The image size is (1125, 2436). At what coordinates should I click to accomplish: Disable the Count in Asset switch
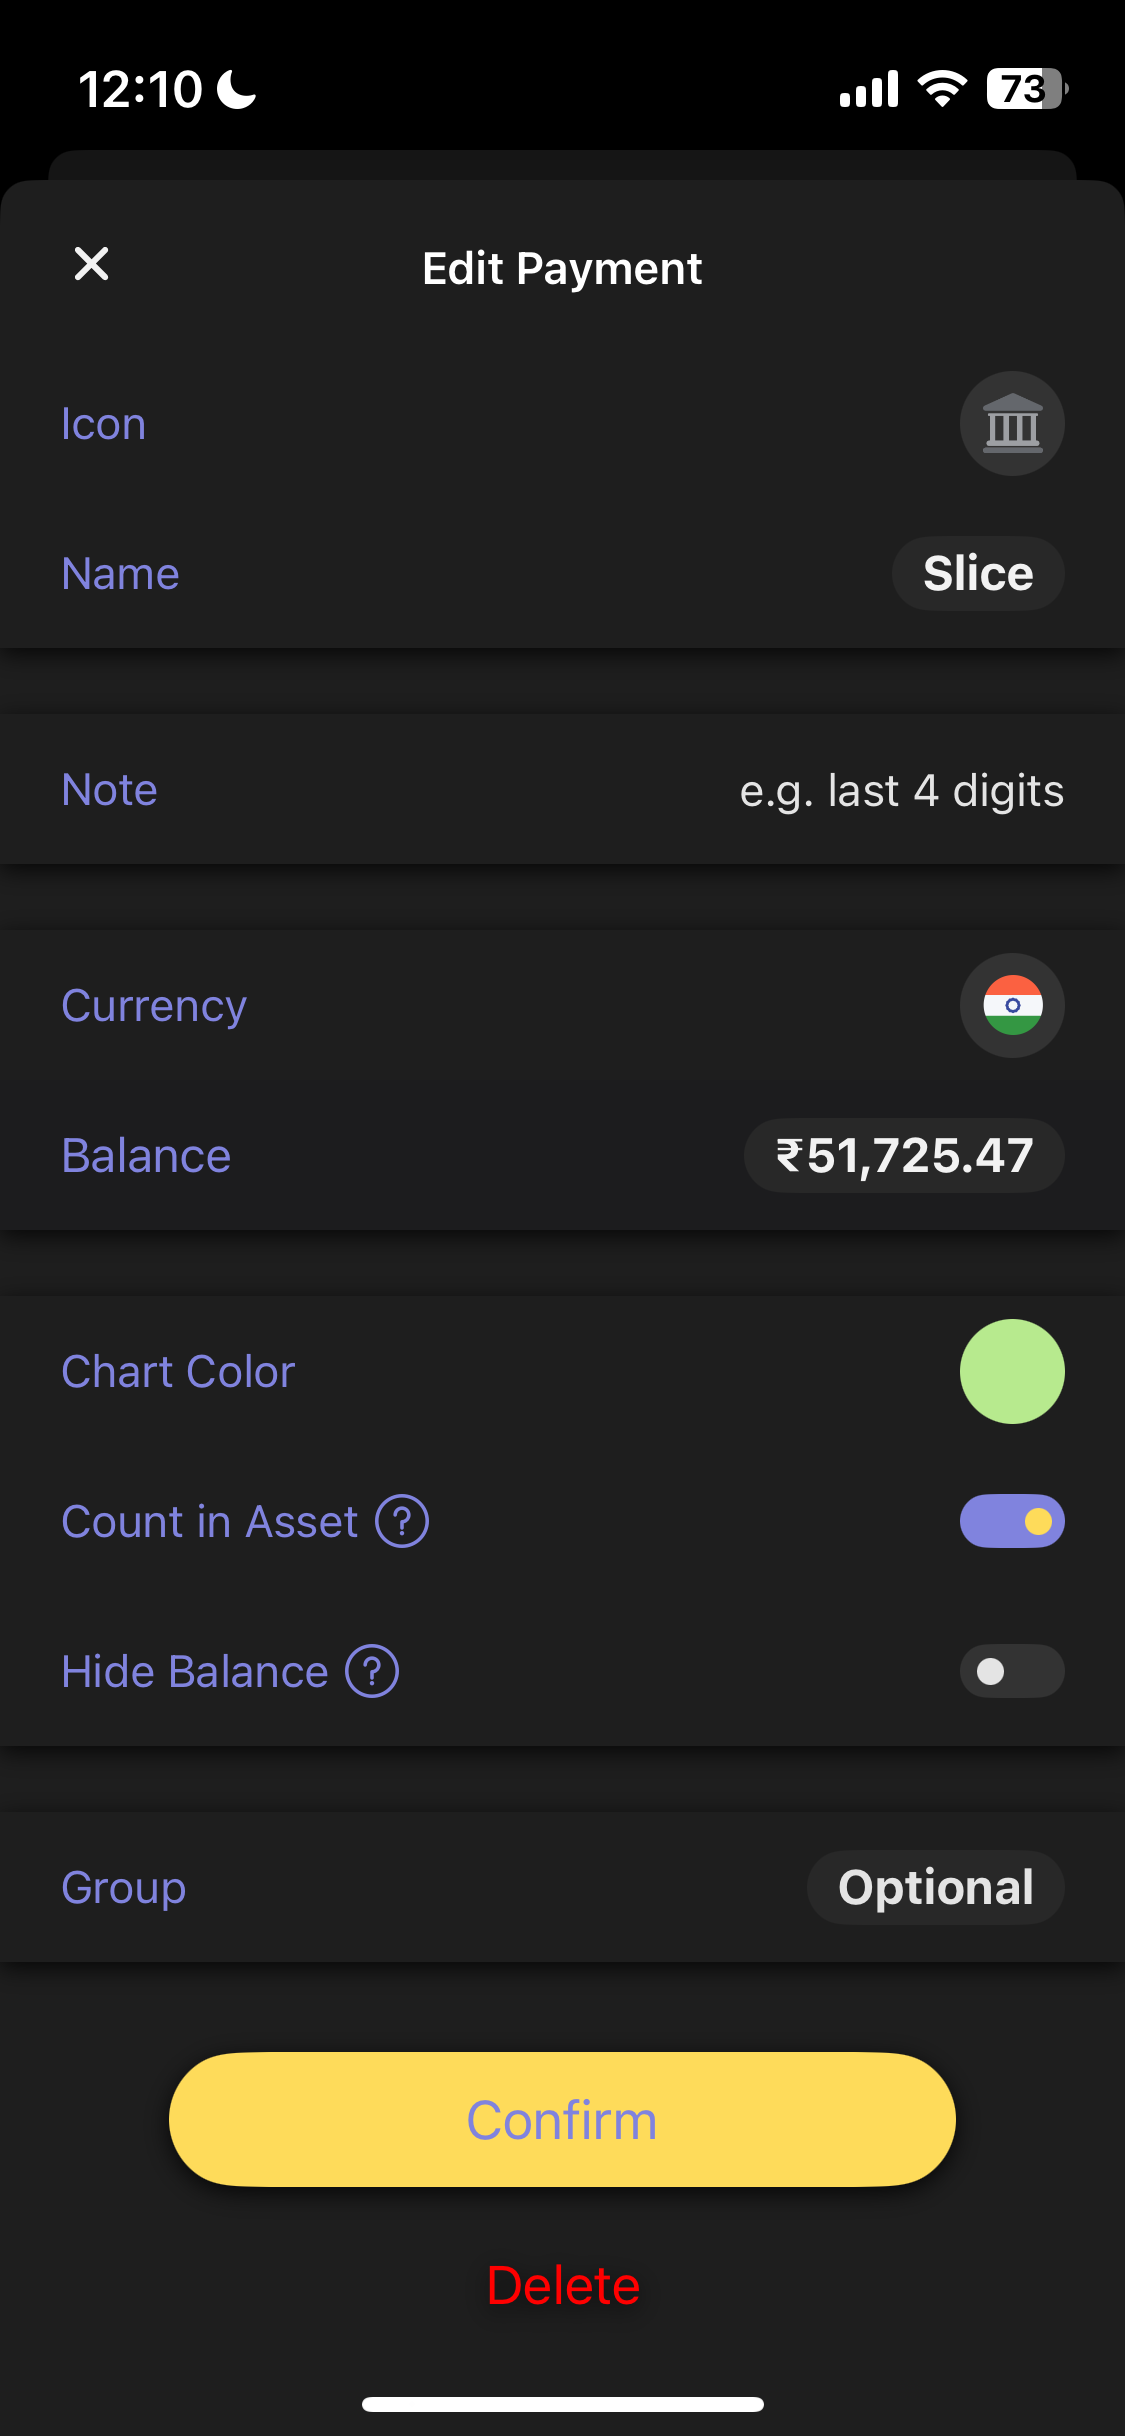[1012, 1522]
